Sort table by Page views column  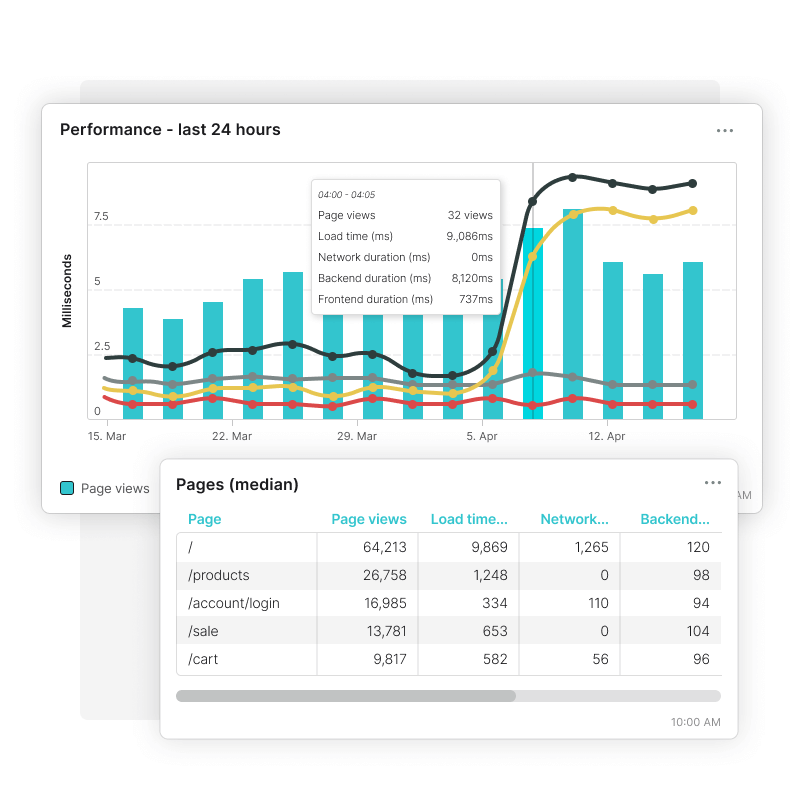(369, 519)
